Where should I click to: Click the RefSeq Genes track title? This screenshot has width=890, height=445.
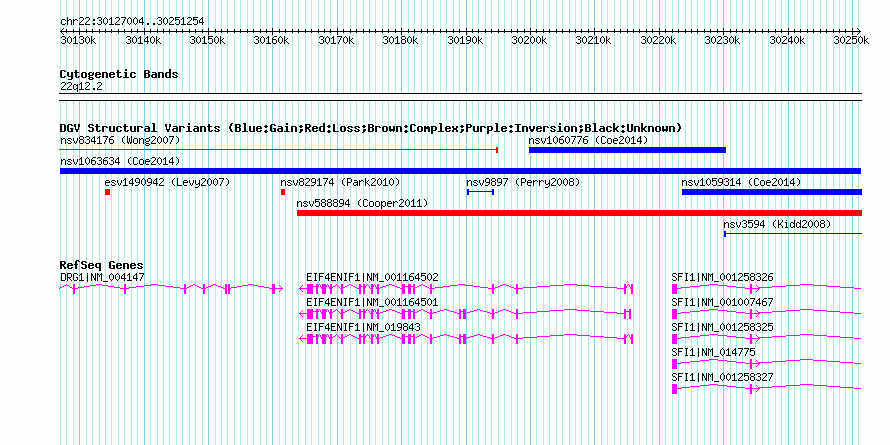pos(102,265)
